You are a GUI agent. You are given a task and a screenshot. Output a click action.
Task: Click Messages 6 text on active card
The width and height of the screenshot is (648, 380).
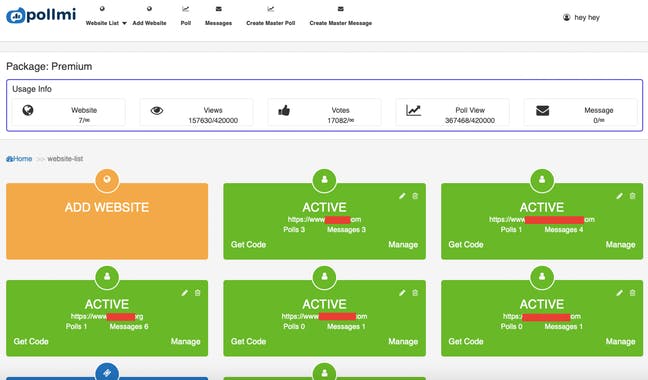(129, 327)
